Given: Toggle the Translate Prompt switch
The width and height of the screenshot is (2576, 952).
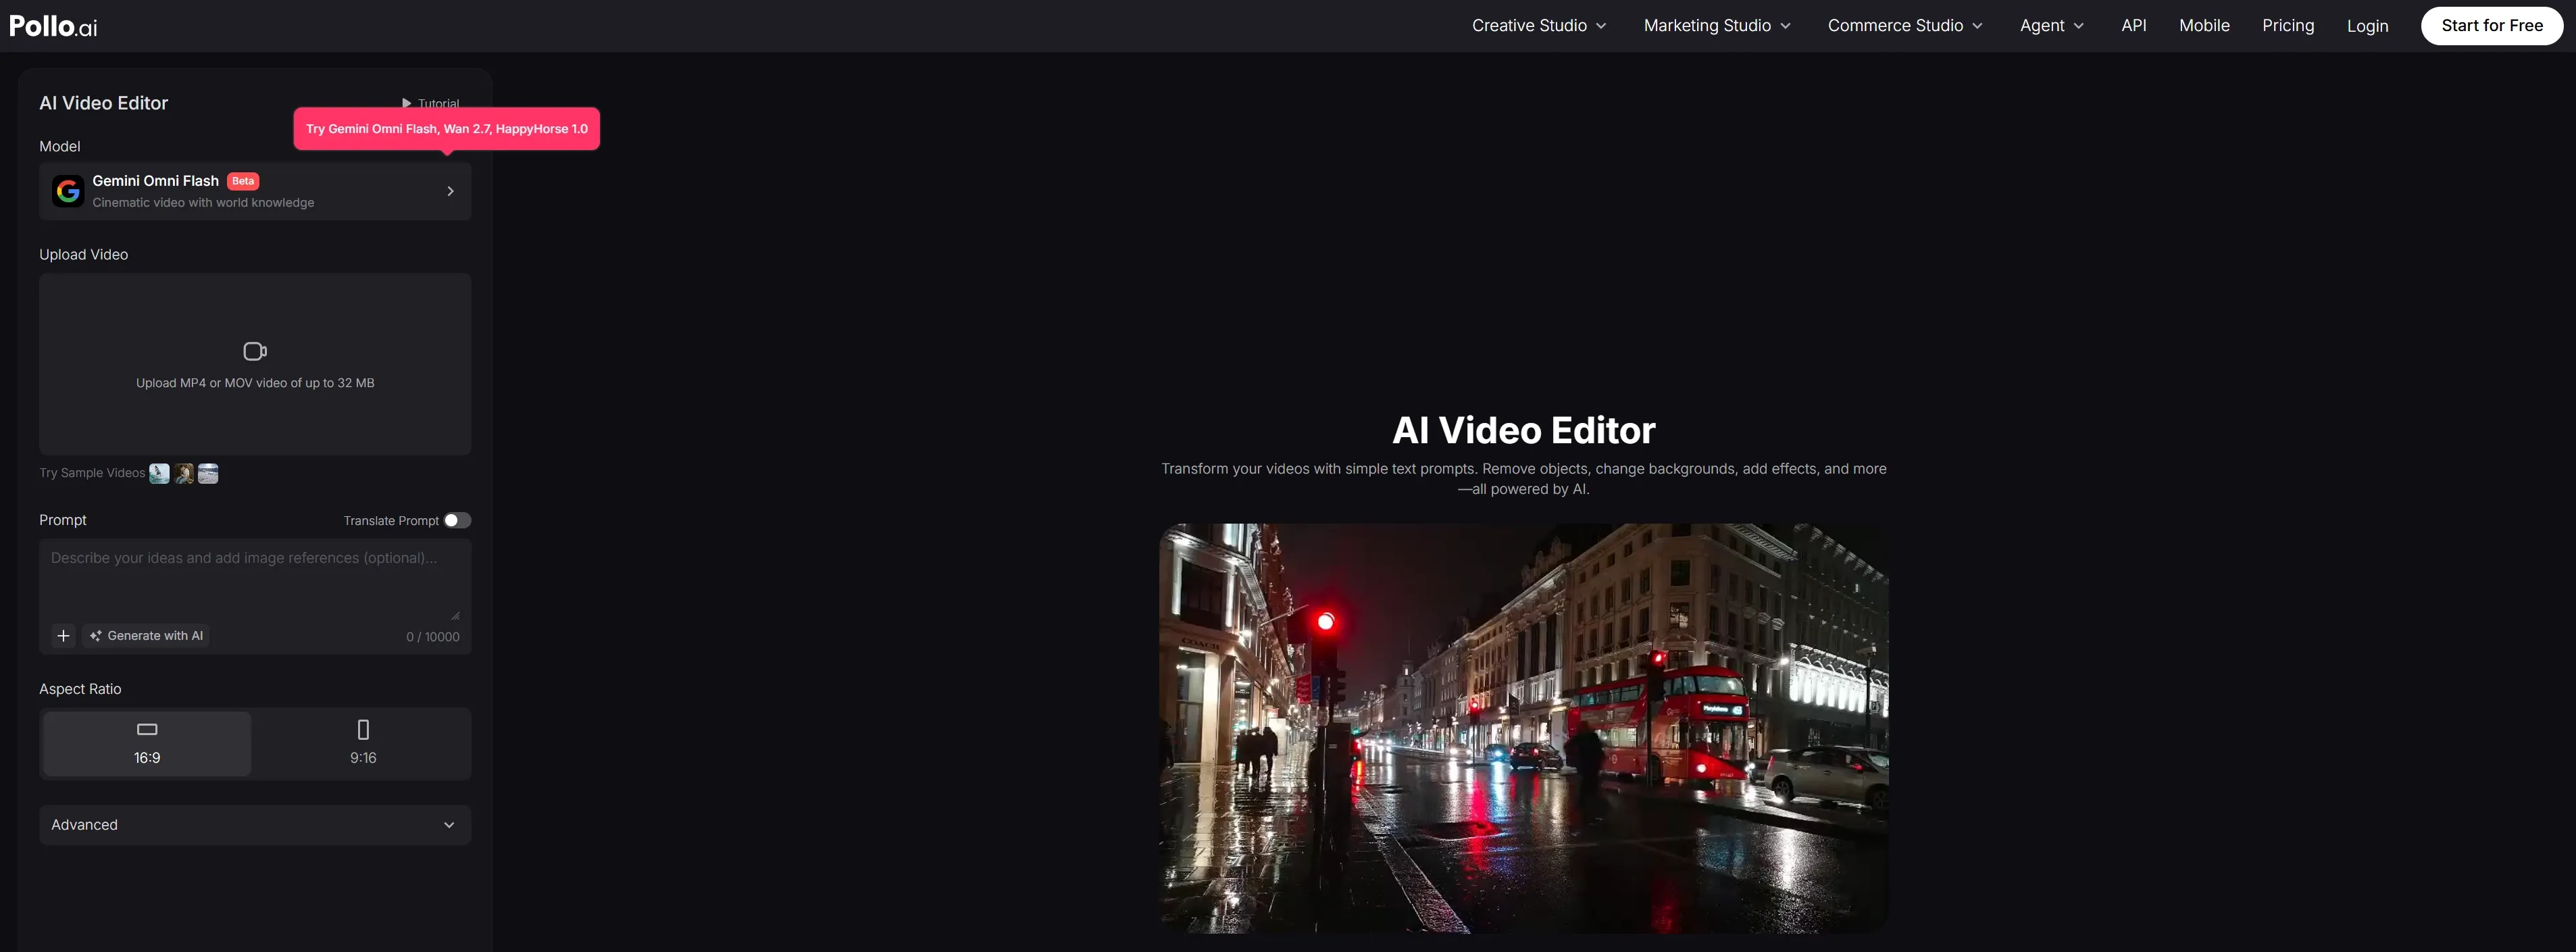Looking at the screenshot, I should tap(457, 520).
